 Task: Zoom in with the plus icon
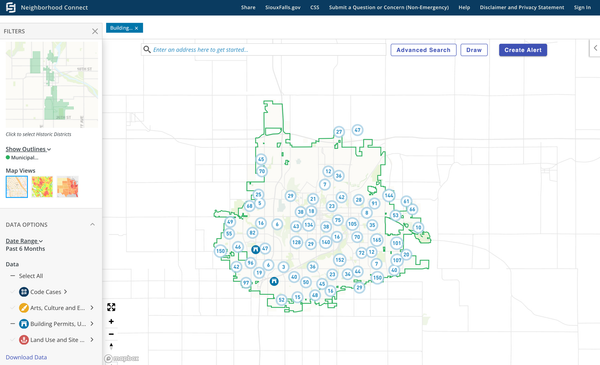[x=111, y=321]
